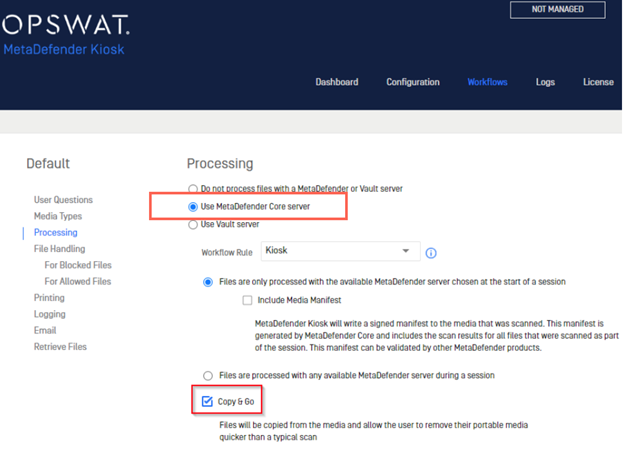Choose Do not process files option
This screenshot has height=449, width=624.
click(x=193, y=189)
